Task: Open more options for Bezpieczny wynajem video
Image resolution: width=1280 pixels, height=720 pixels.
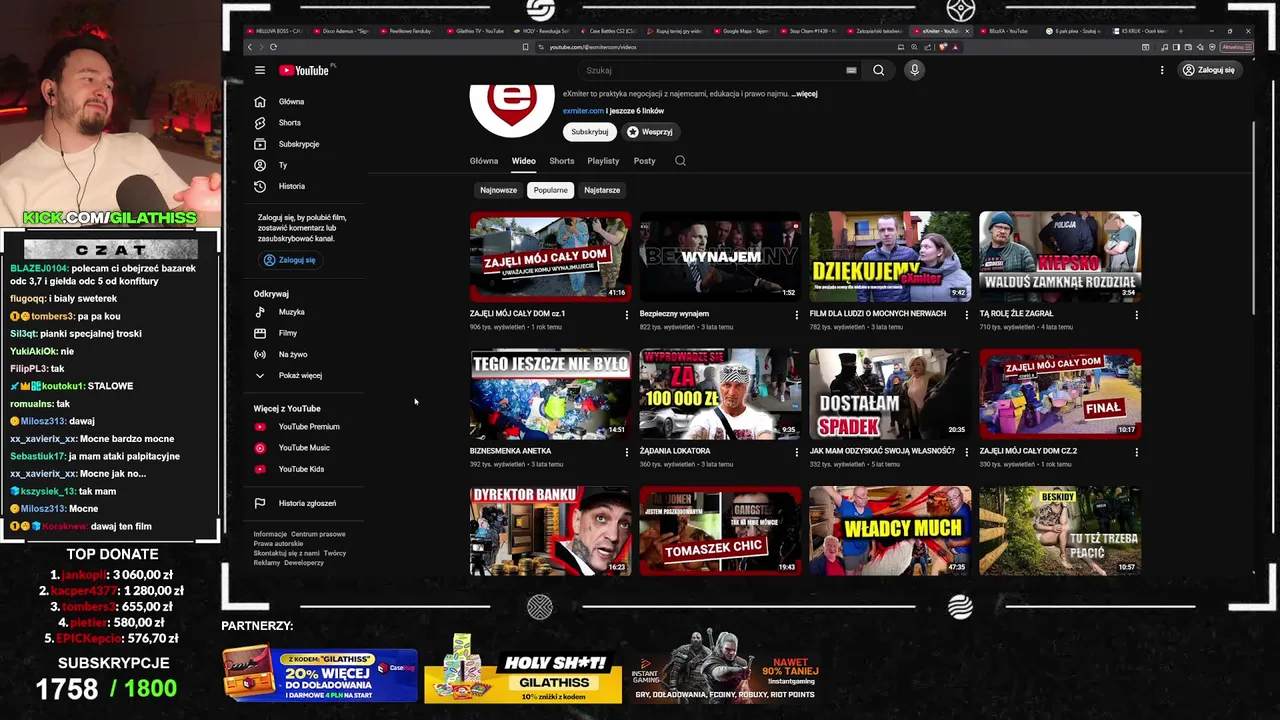Action: [x=797, y=315]
